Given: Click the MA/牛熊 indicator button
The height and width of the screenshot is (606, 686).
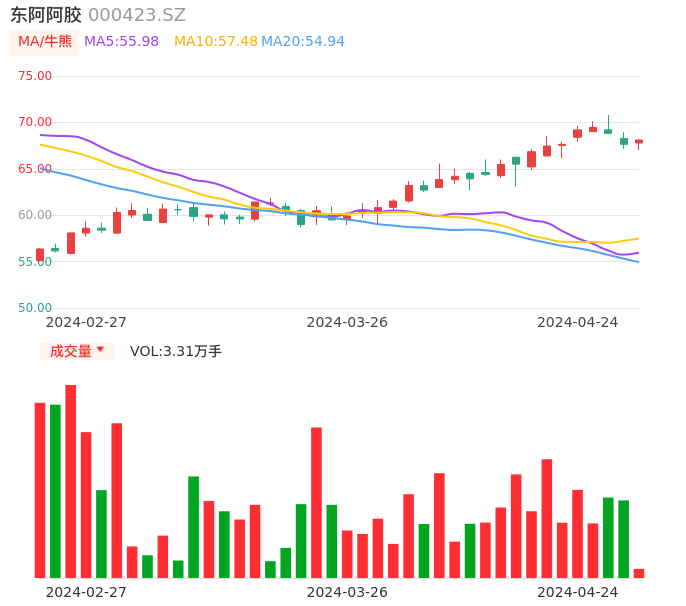Looking at the screenshot, I should click(x=44, y=42).
